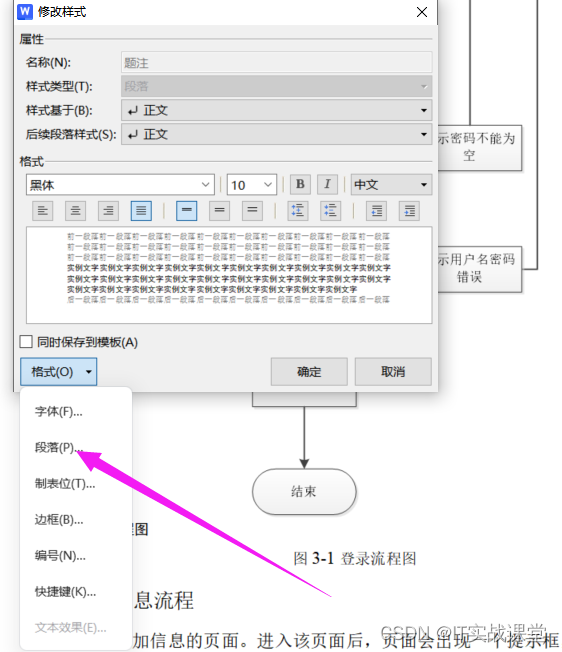Click the WPS logo in title bar

click(25, 12)
